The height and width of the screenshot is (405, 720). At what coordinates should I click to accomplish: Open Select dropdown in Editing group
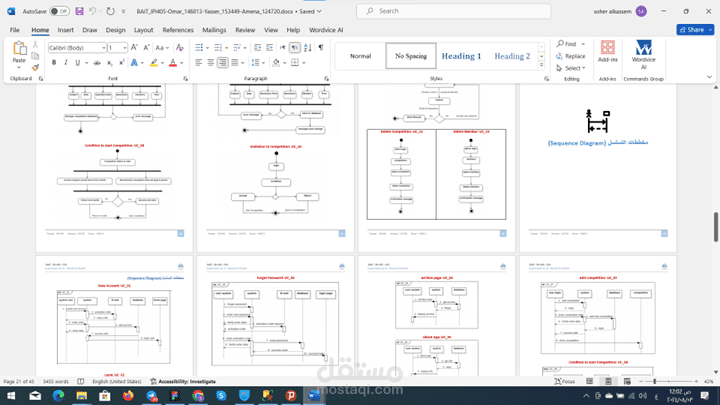[x=571, y=68]
